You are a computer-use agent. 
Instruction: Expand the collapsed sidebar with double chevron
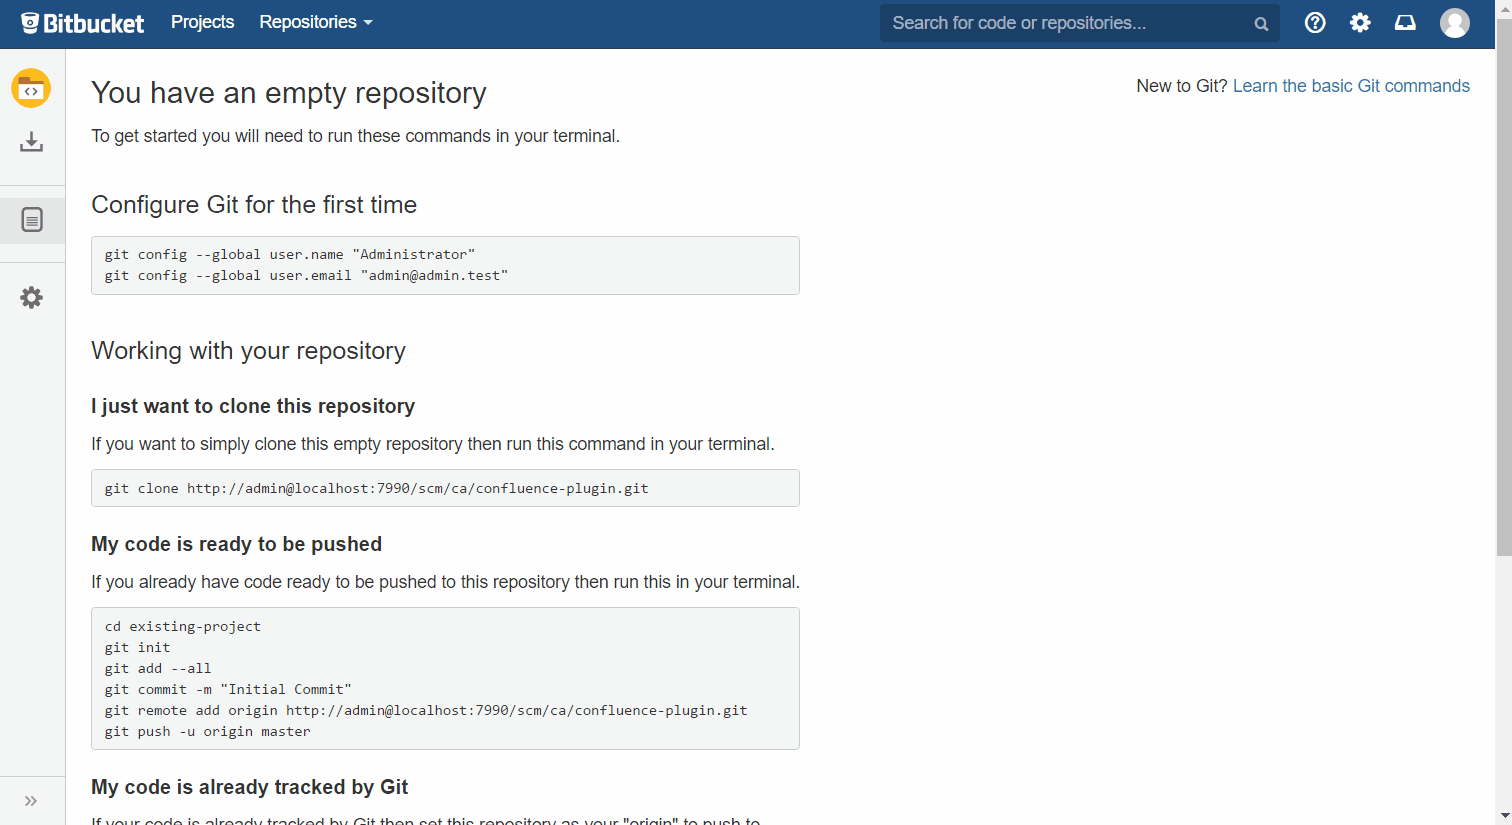tap(31, 800)
